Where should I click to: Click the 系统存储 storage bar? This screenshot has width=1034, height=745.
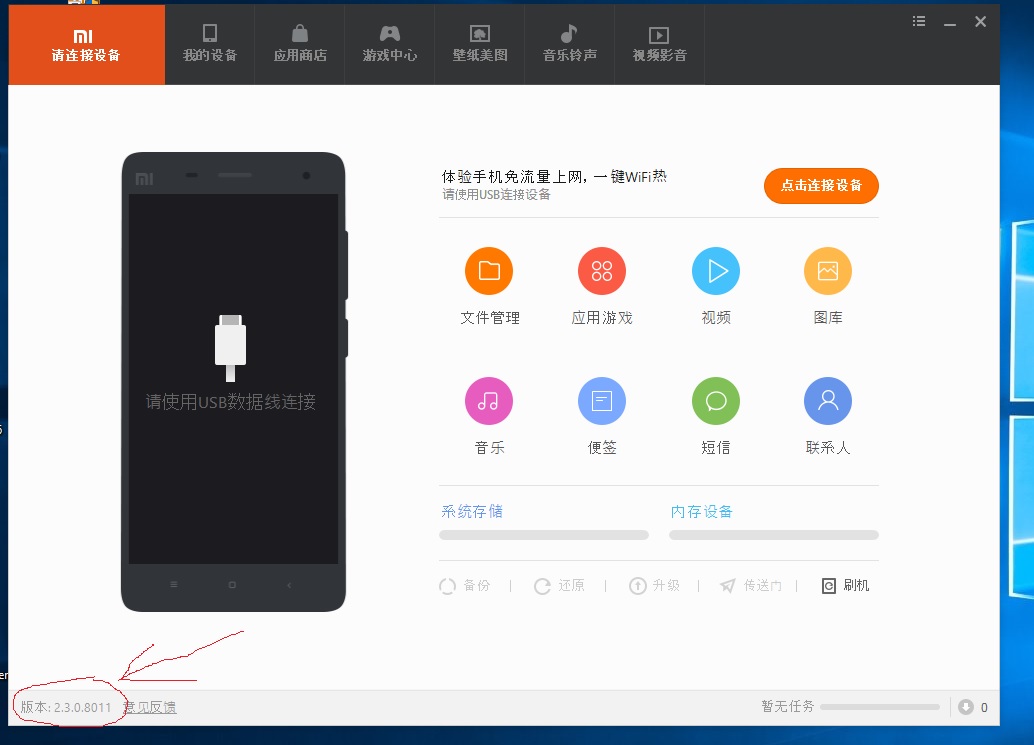(x=544, y=535)
